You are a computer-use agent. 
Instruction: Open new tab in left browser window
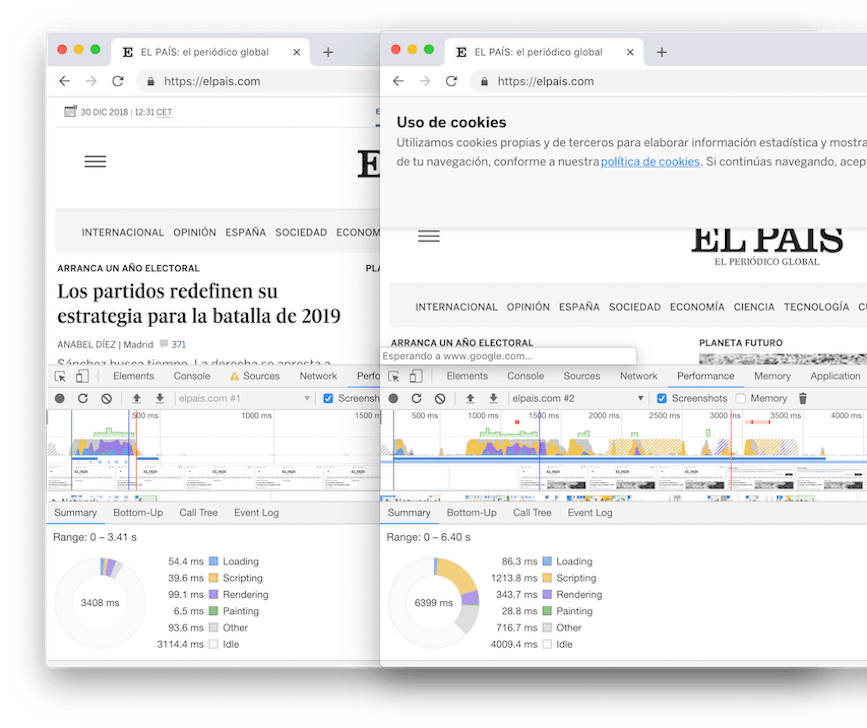point(328,52)
